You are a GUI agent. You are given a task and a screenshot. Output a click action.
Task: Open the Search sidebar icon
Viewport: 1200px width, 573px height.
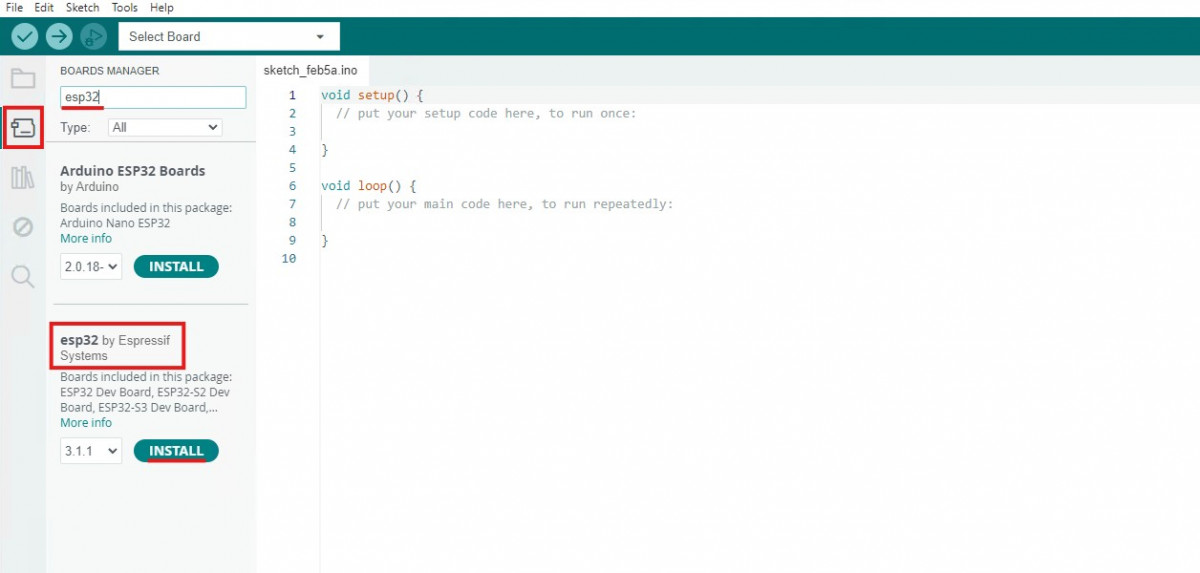point(22,276)
